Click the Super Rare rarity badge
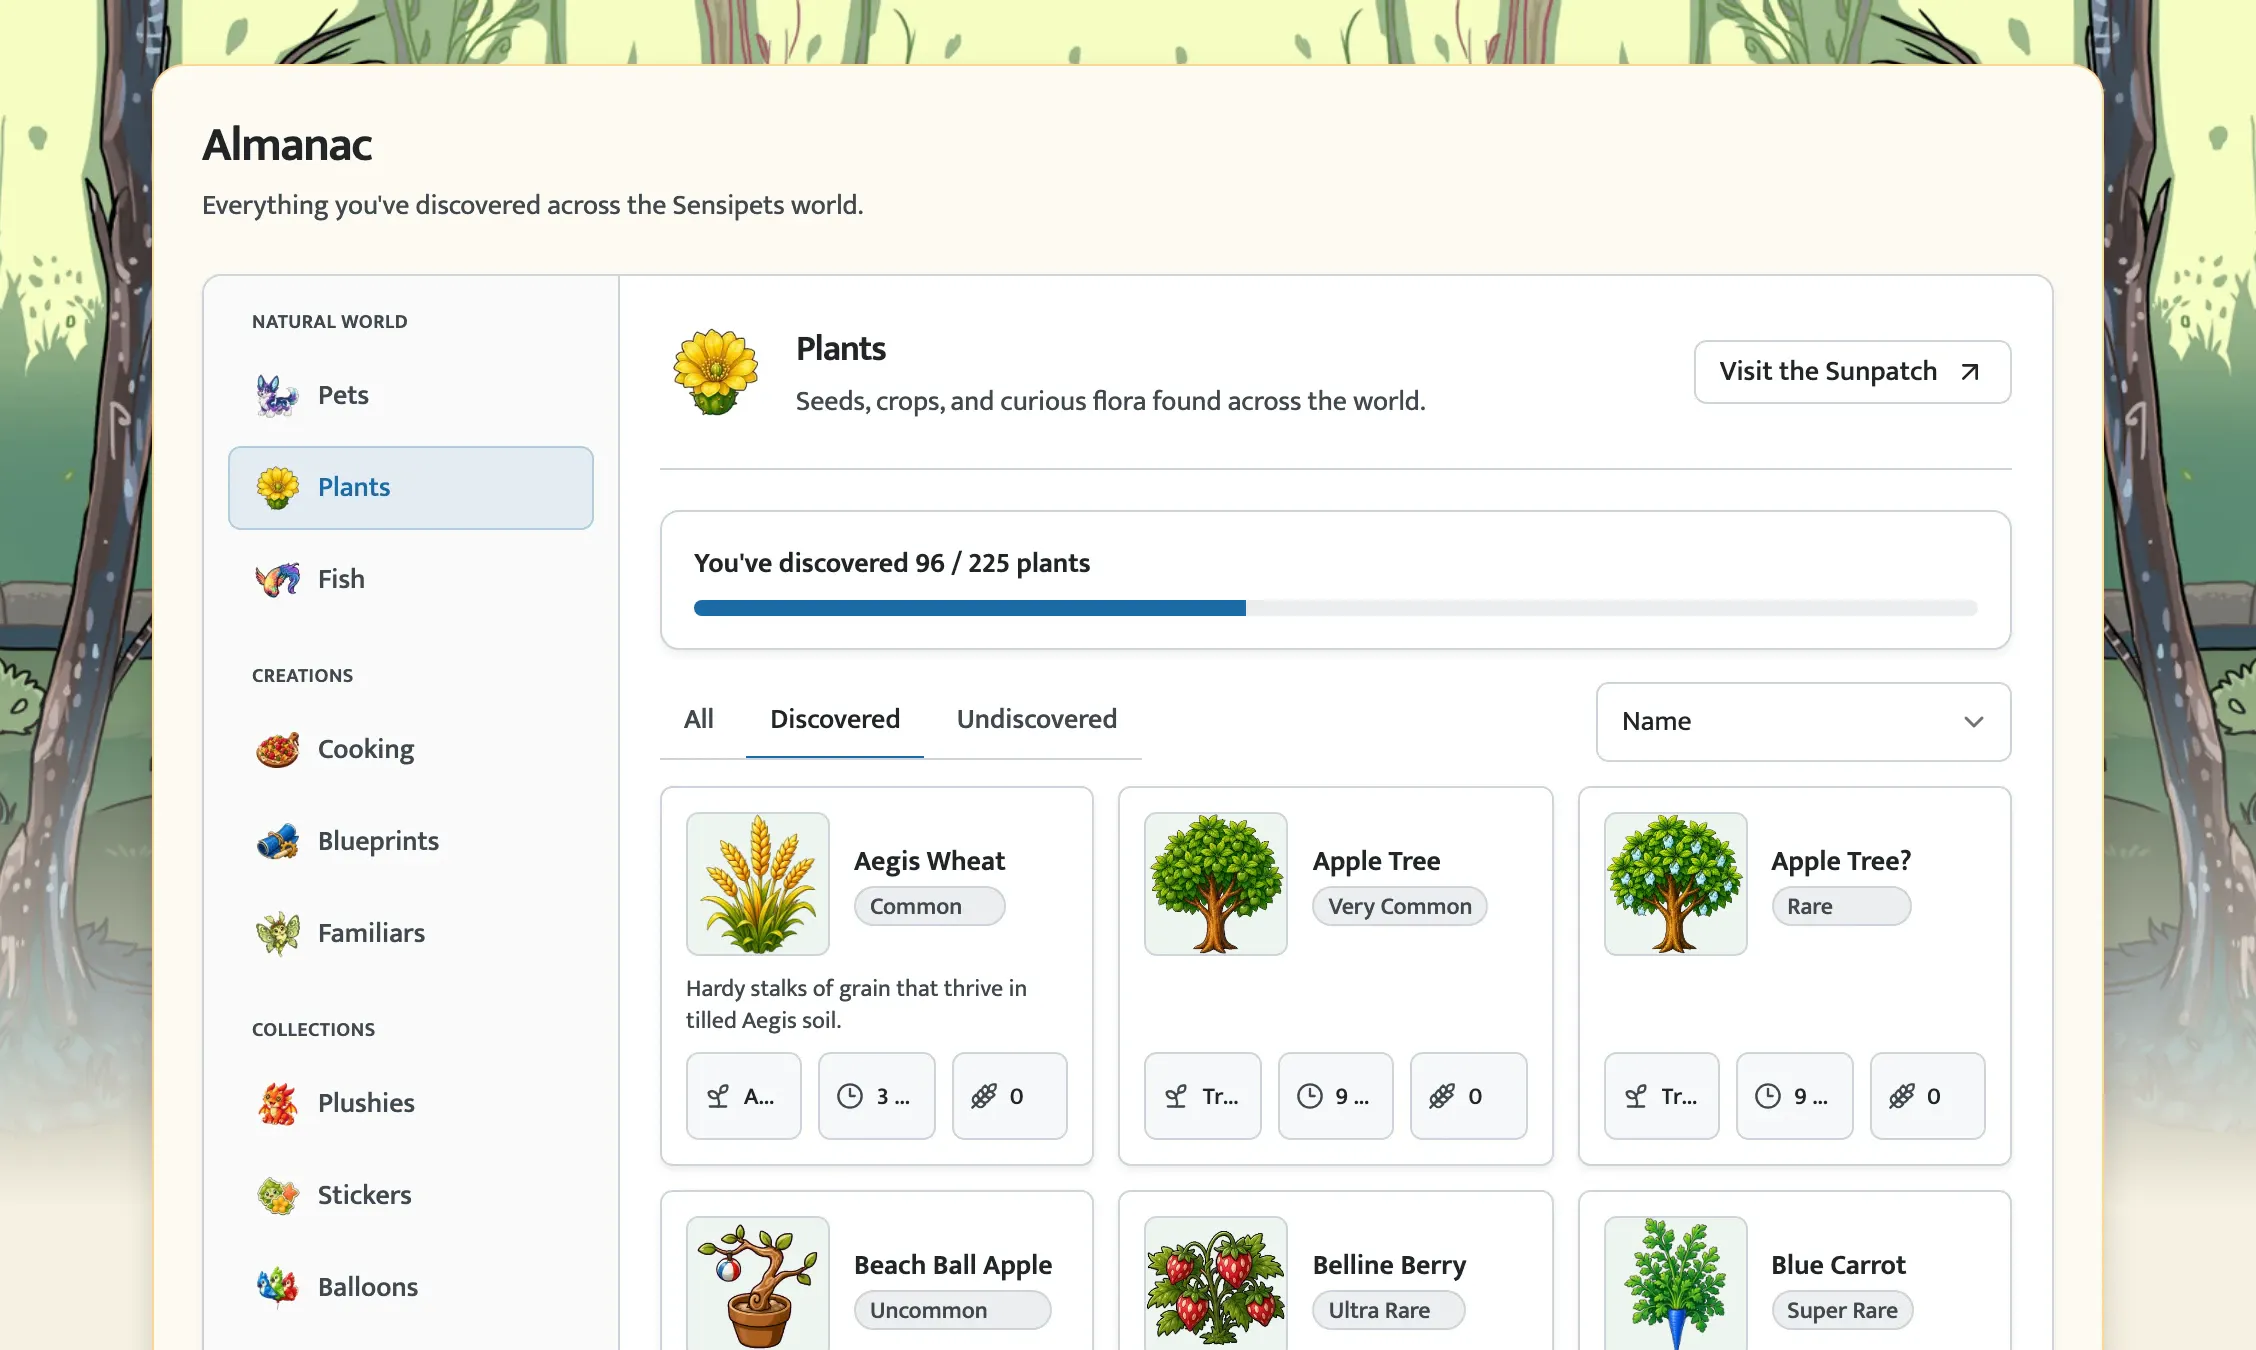The height and width of the screenshot is (1350, 2256). 1843,1310
